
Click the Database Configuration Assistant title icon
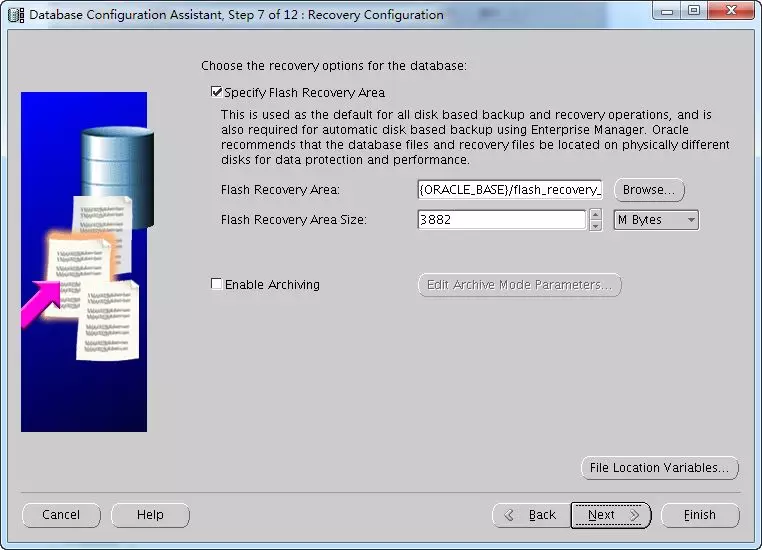(16, 15)
